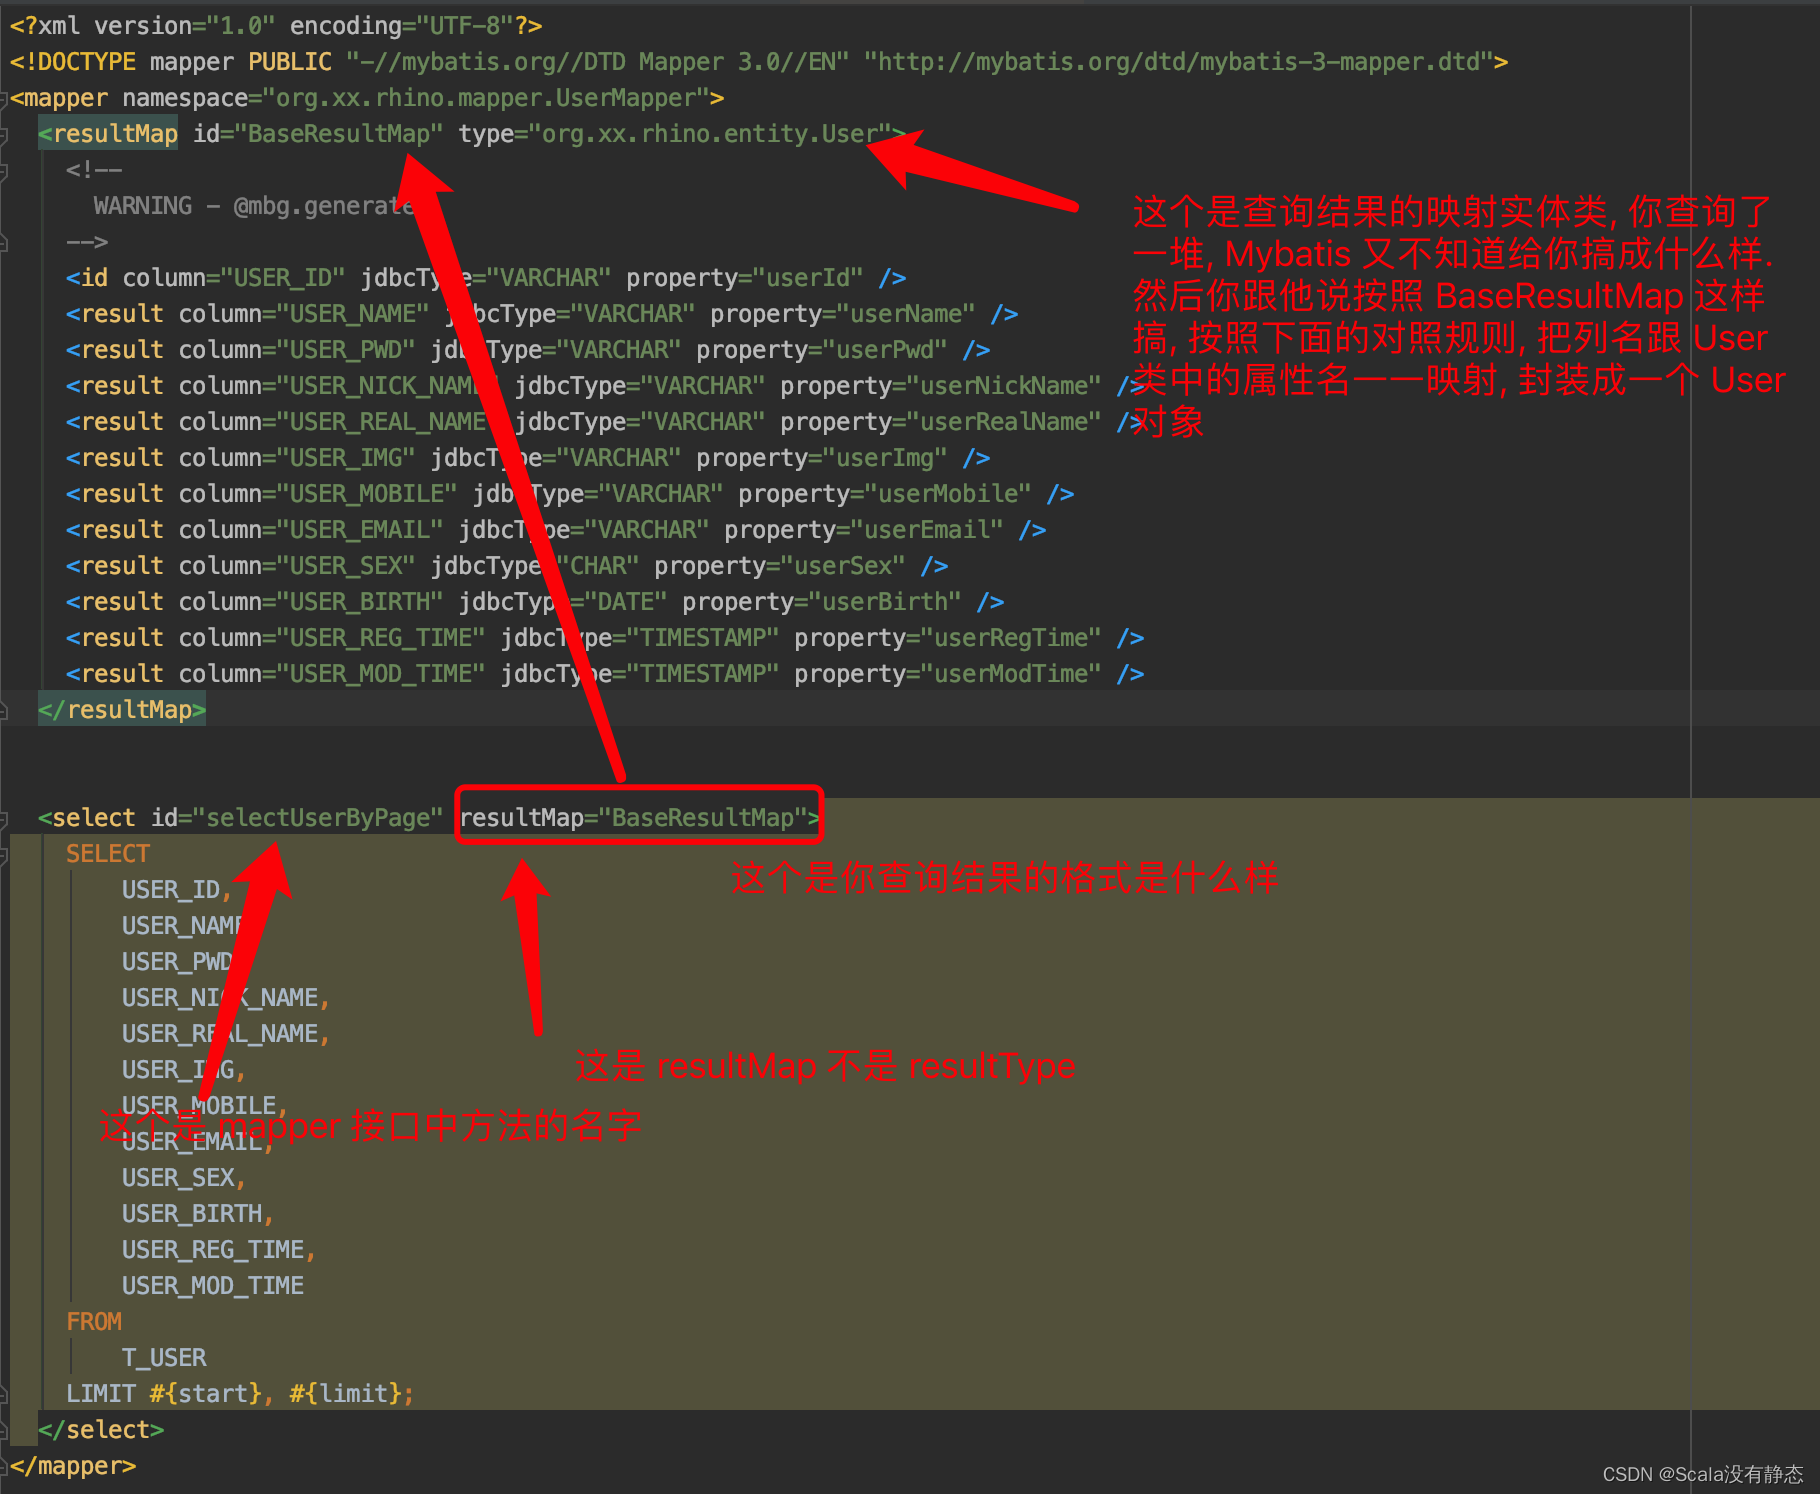Click resultMap="BaseResultMap" attribute in select tag

634,818
